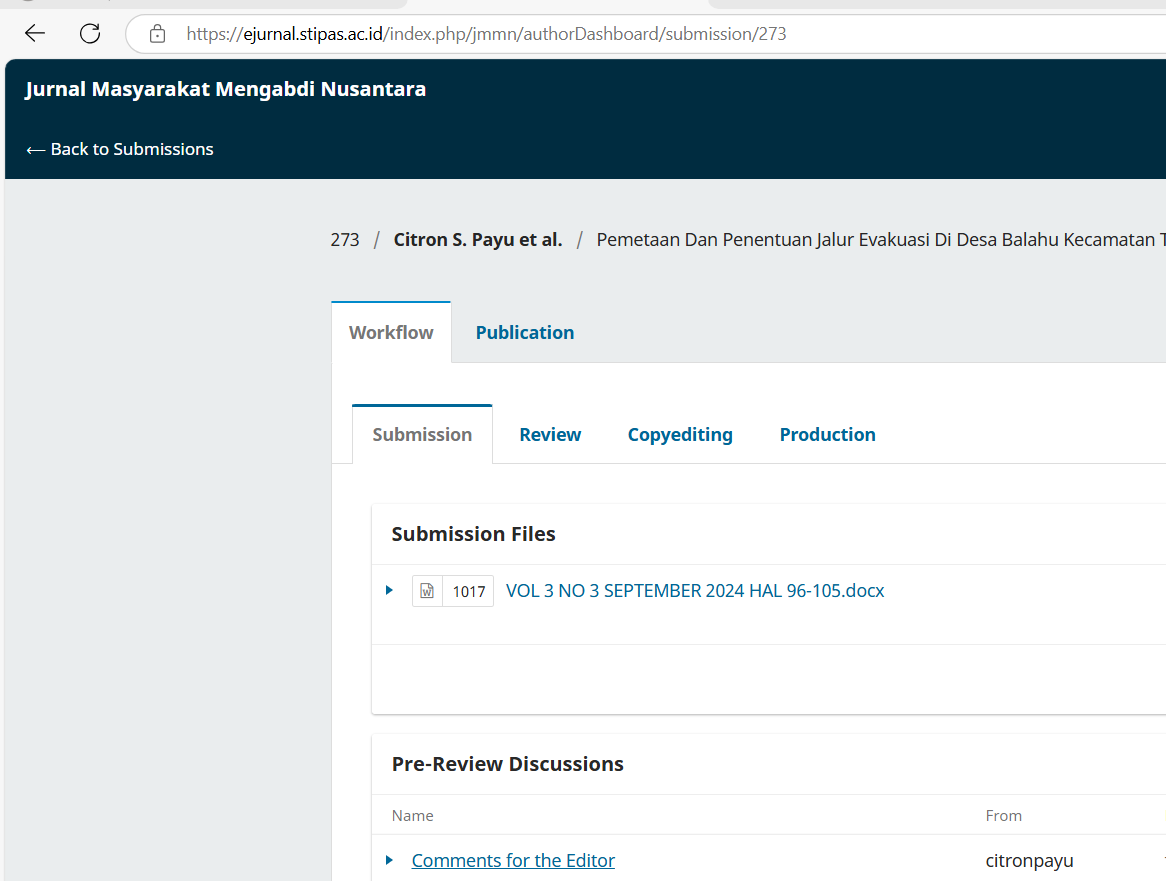The height and width of the screenshot is (881, 1166).
Task: Select the Submission stage tab
Action: coord(422,435)
